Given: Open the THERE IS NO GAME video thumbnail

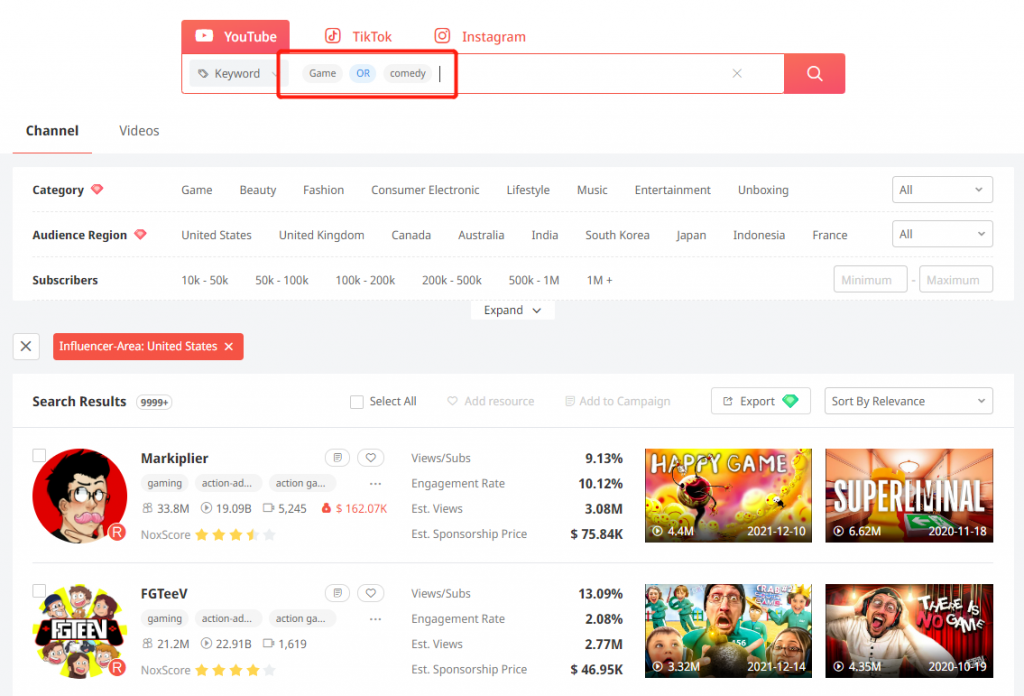Looking at the screenshot, I should (909, 631).
